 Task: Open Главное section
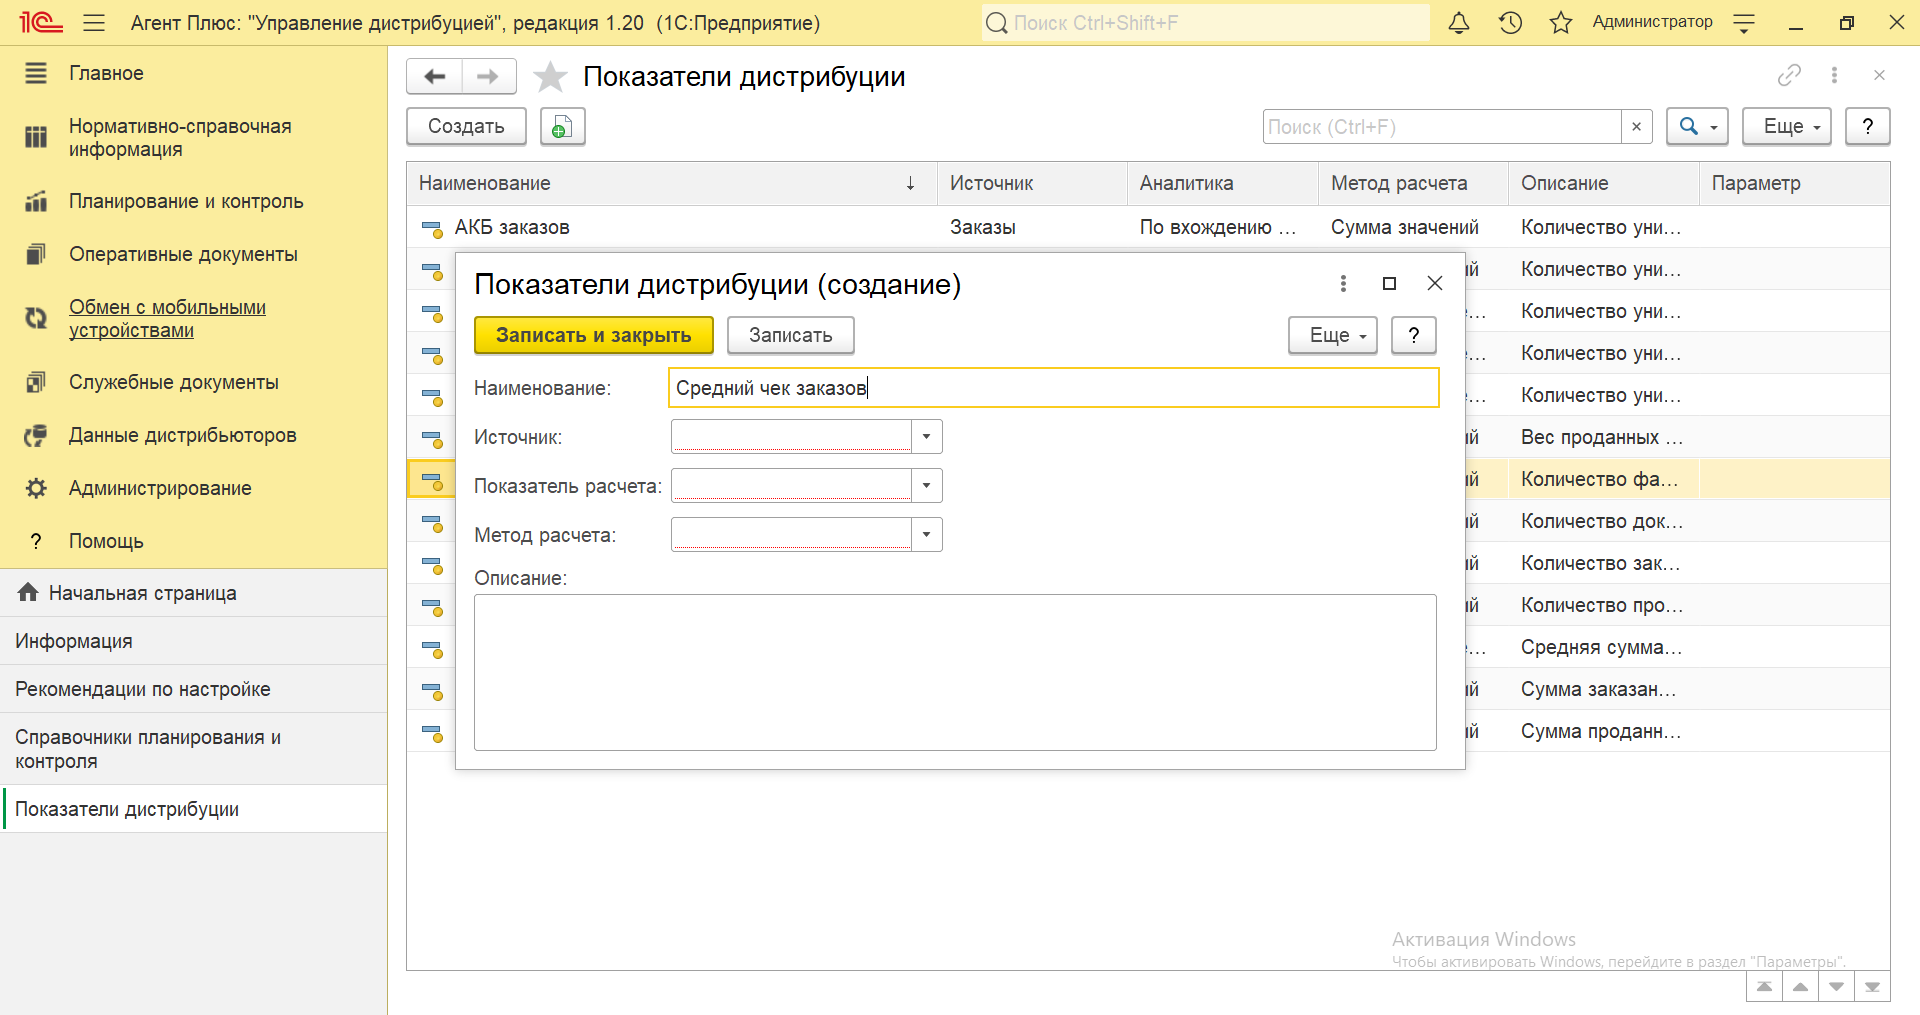pos(106,73)
